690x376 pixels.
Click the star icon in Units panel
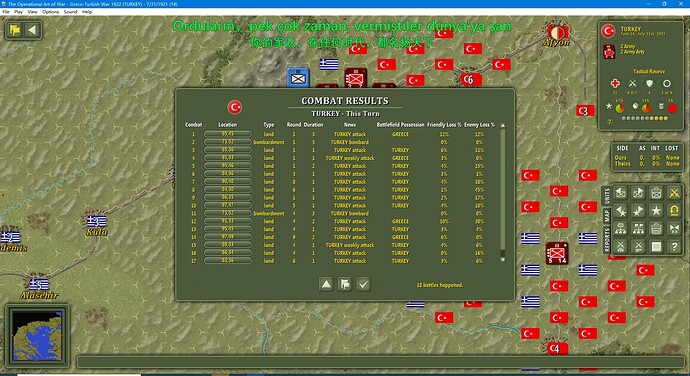tap(656, 211)
